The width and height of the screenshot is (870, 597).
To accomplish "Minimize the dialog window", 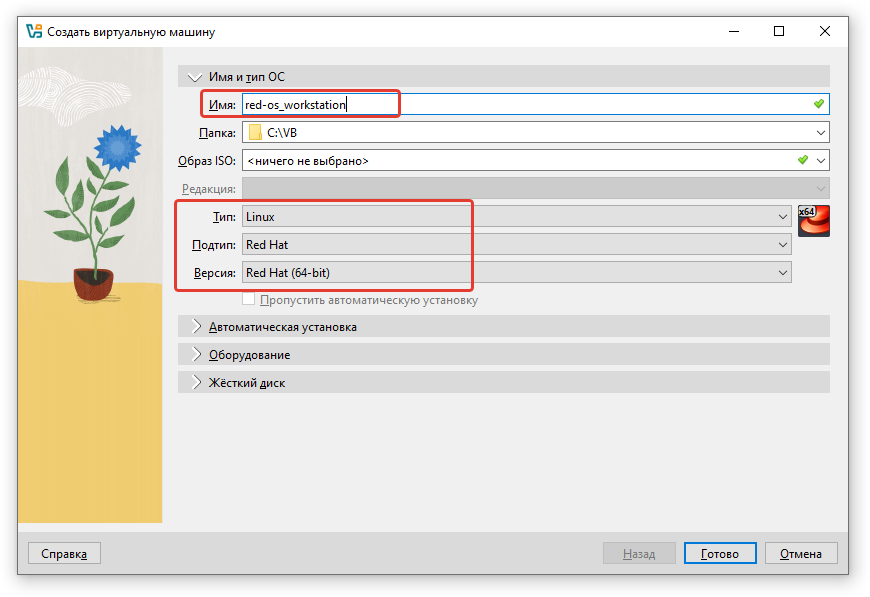I will click(x=734, y=31).
